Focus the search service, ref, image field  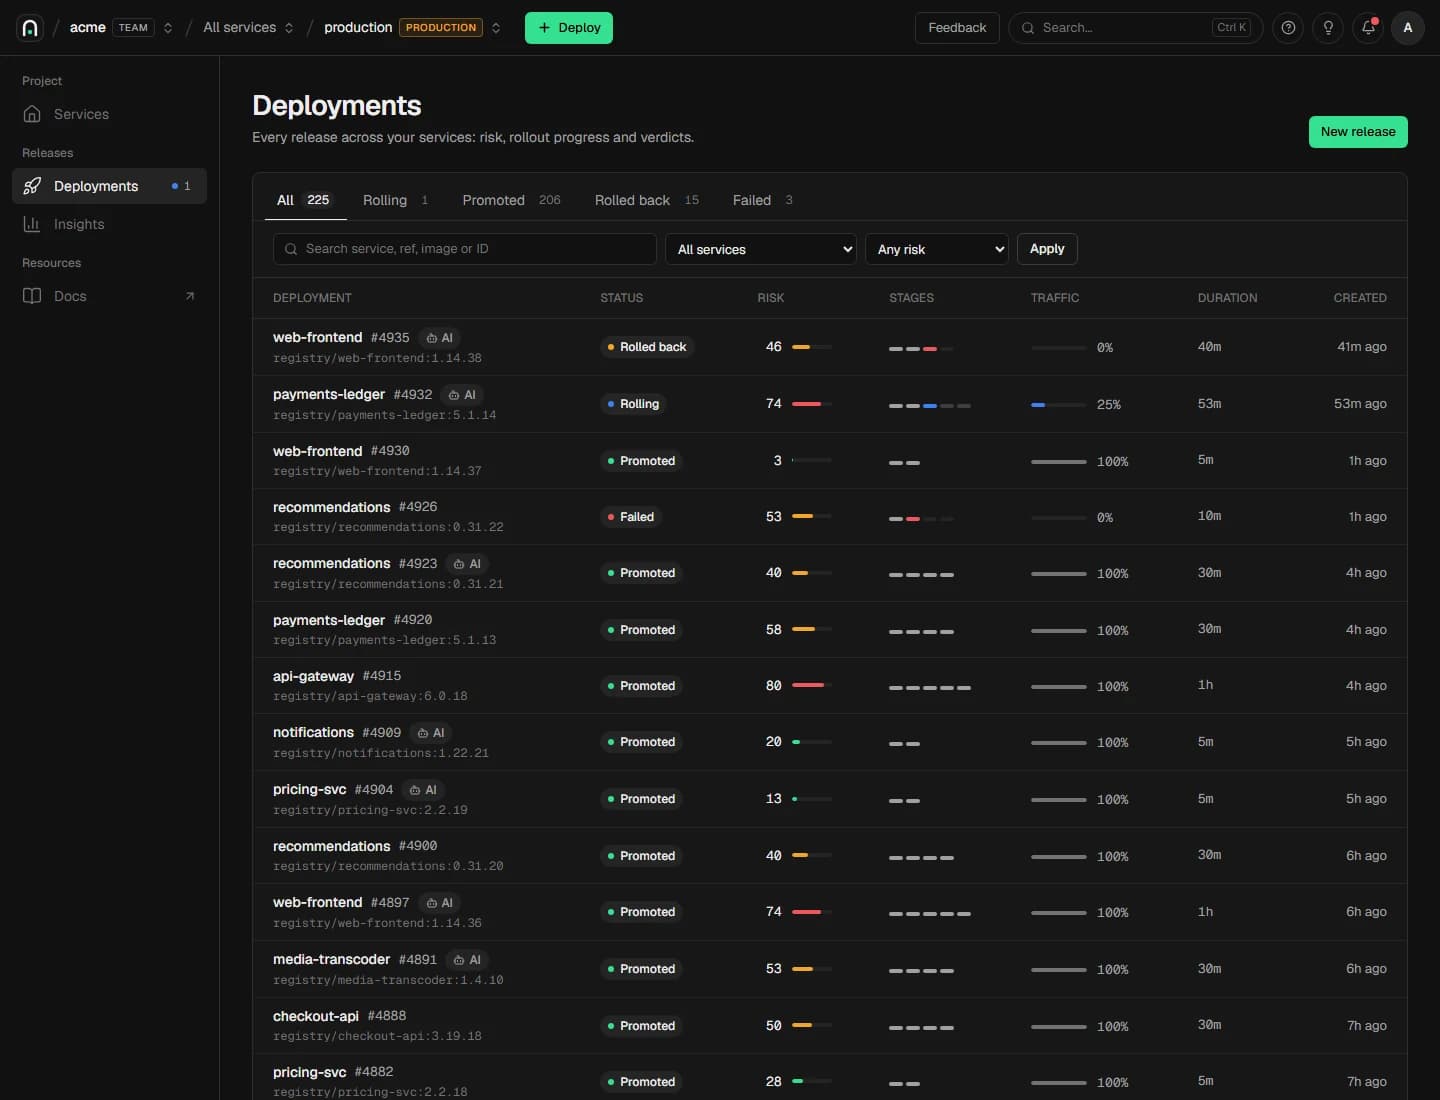[465, 249]
